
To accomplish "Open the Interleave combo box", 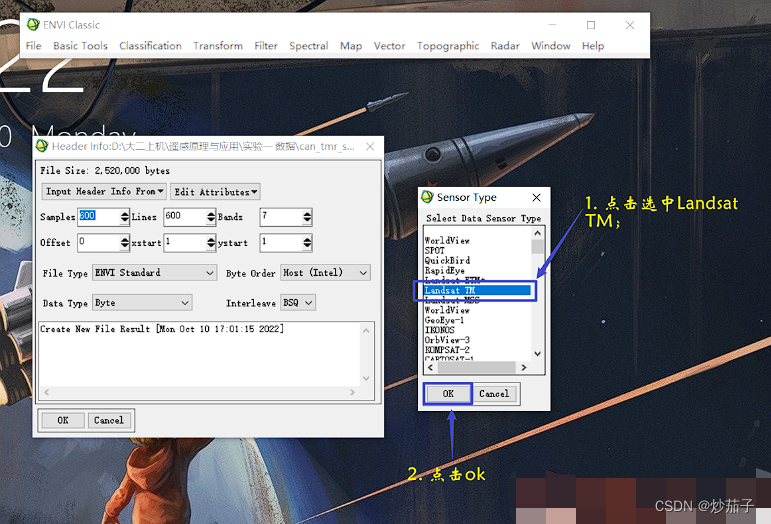I will tap(298, 303).
